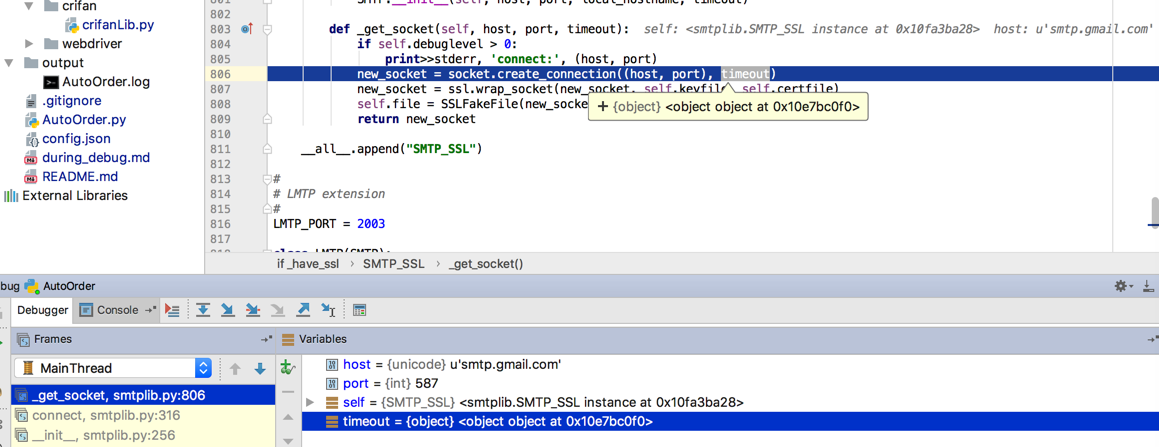Select previous frame with up arrow
The image size is (1159, 447).
coord(235,369)
